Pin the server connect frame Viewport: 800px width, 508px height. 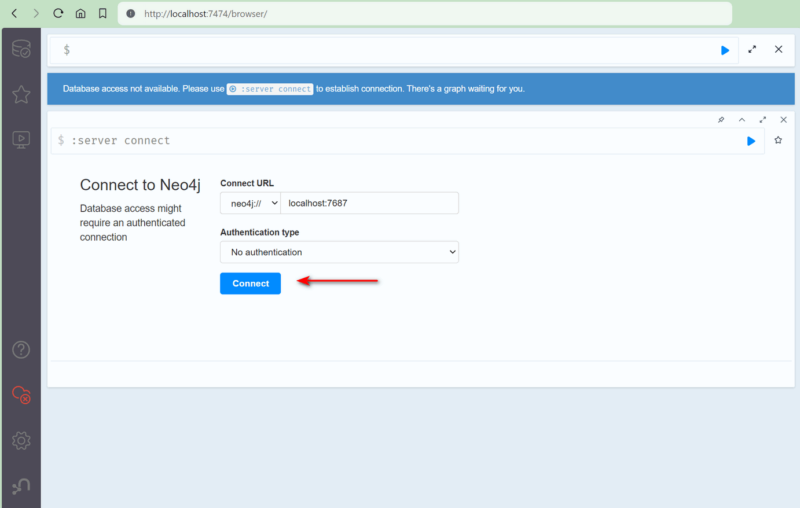tap(721, 120)
